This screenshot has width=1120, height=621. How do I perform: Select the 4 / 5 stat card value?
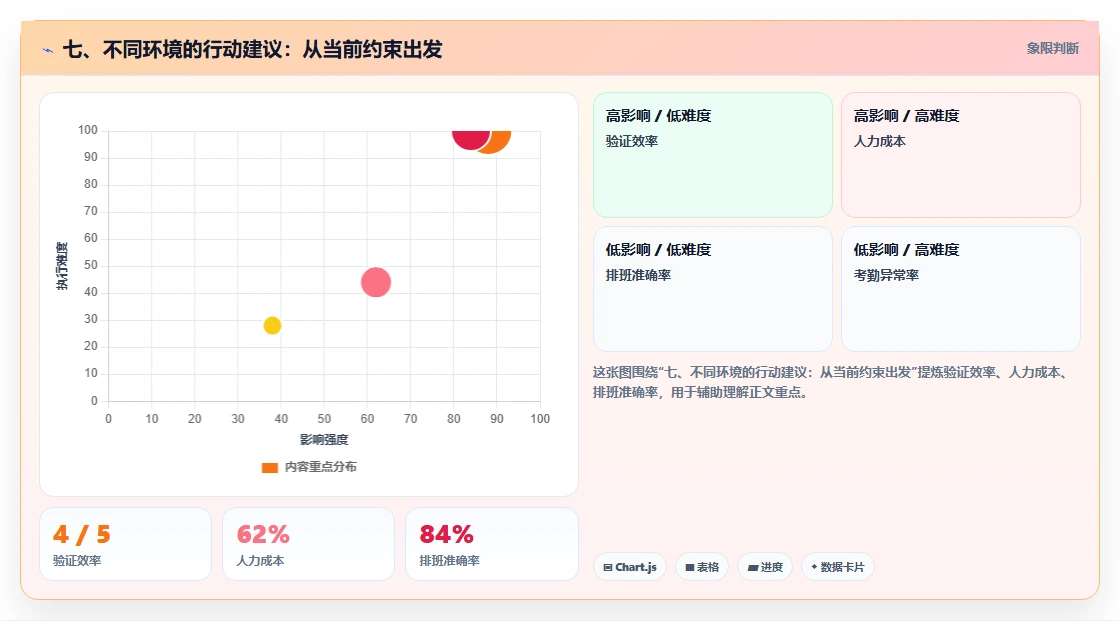coord(81,535)
